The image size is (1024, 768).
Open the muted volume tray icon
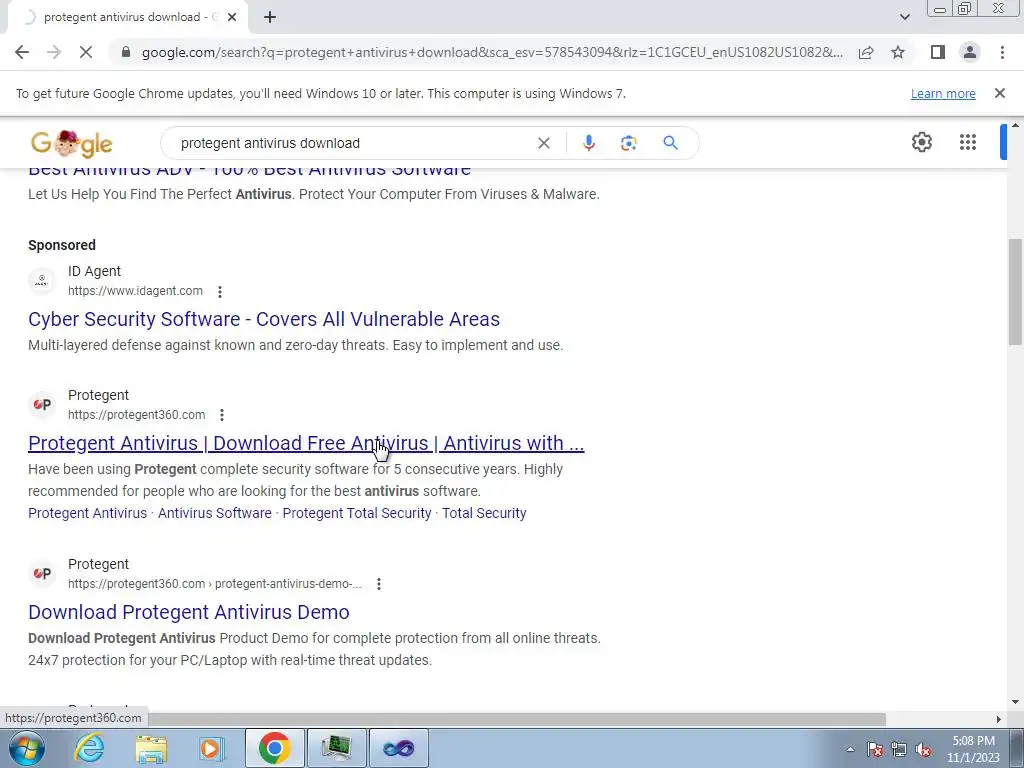[x=923, y=750]
